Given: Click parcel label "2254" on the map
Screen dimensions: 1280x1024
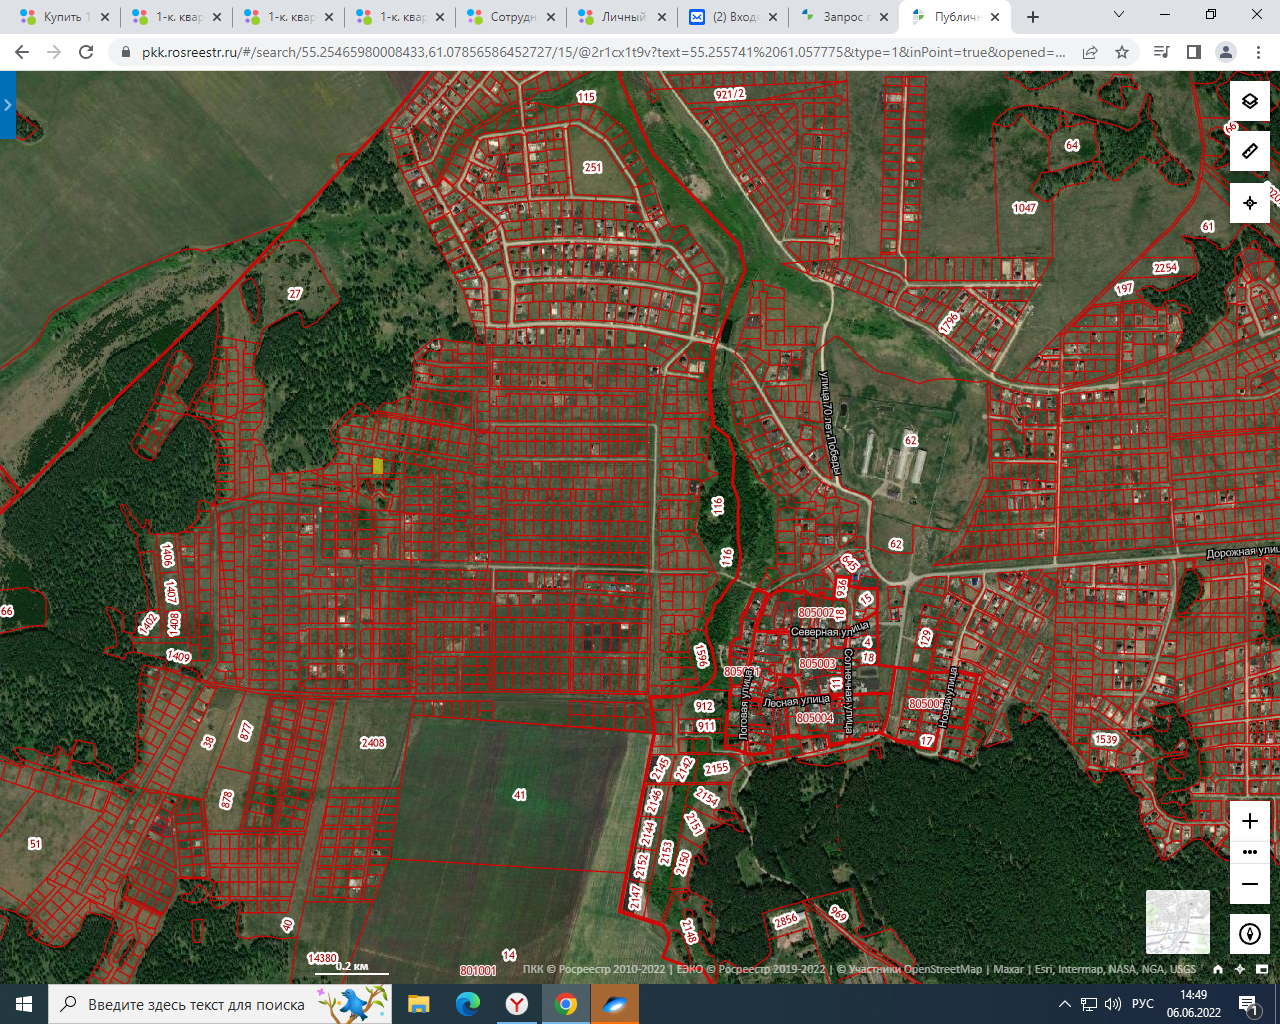Looking at the screenshot, I should coord(1166,268).
